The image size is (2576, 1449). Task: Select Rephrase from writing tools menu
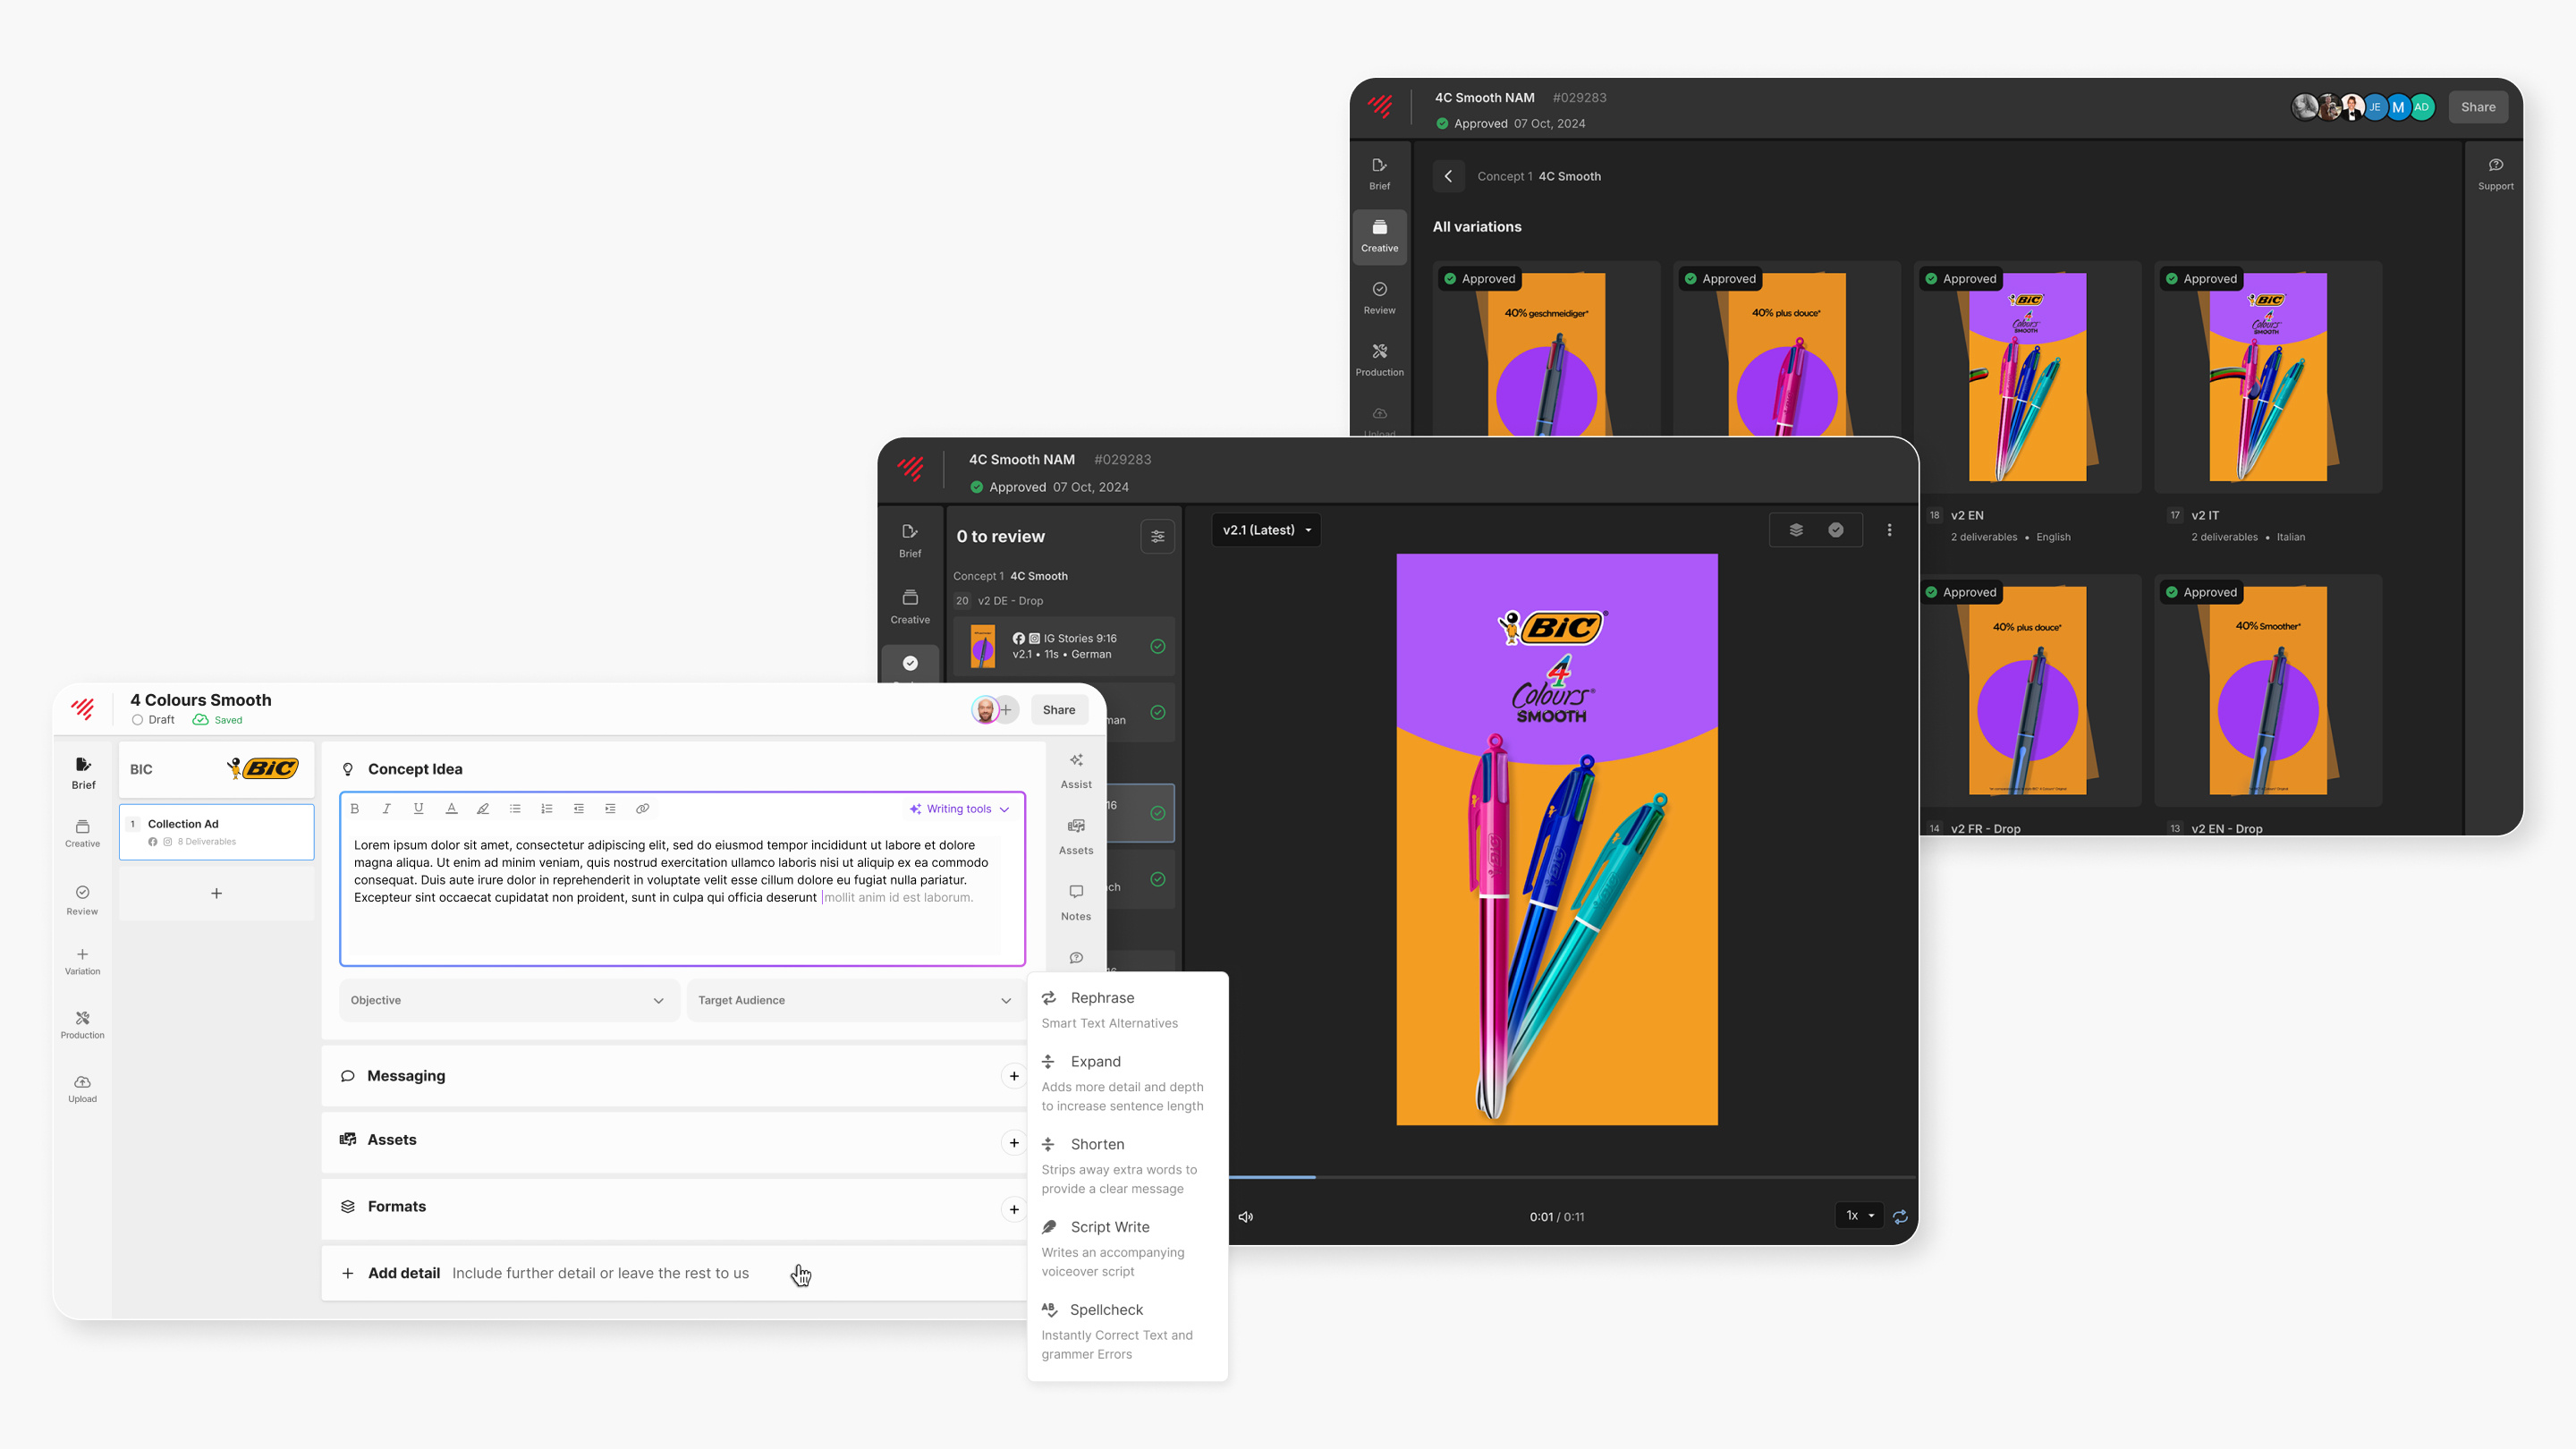click(x=1102, y=998)
